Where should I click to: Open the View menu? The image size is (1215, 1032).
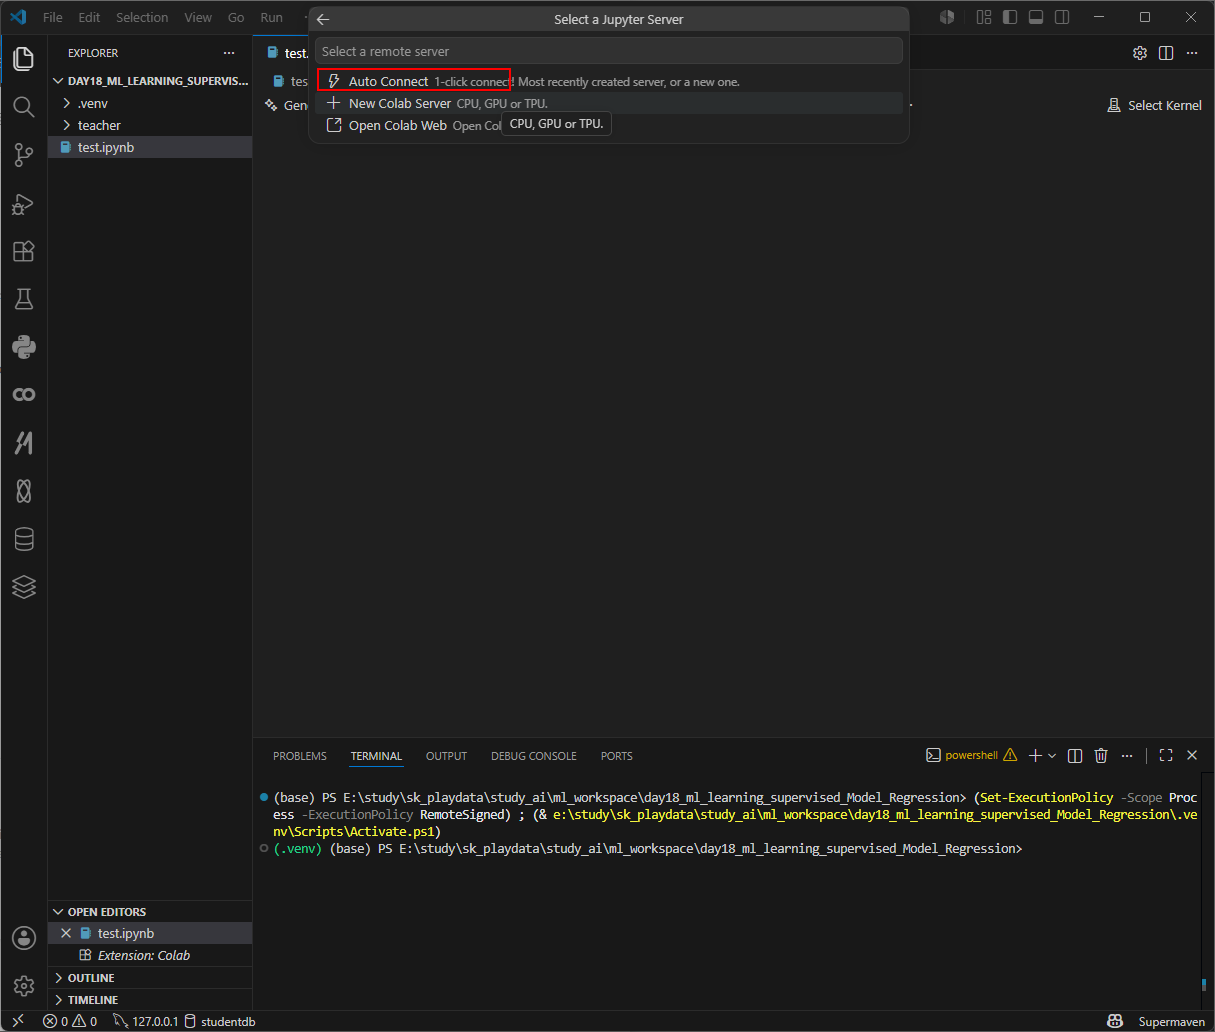(x=198, y=17)
